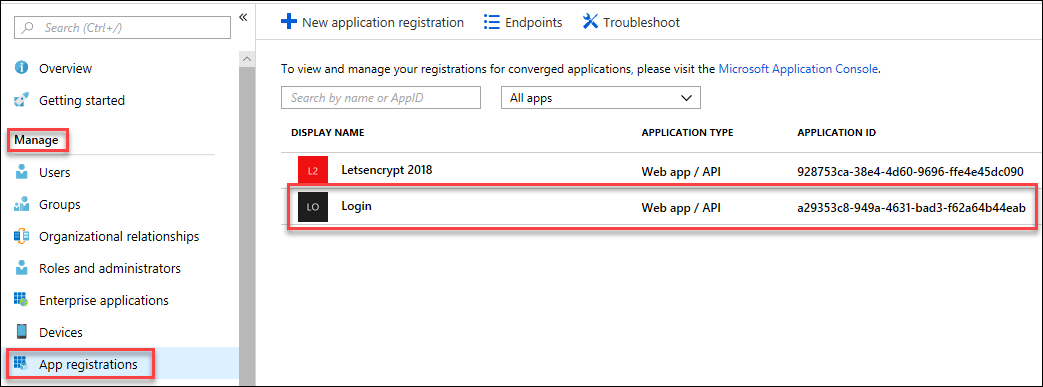Click the Troubleshoot wrench icon

[x=590, y=22]
